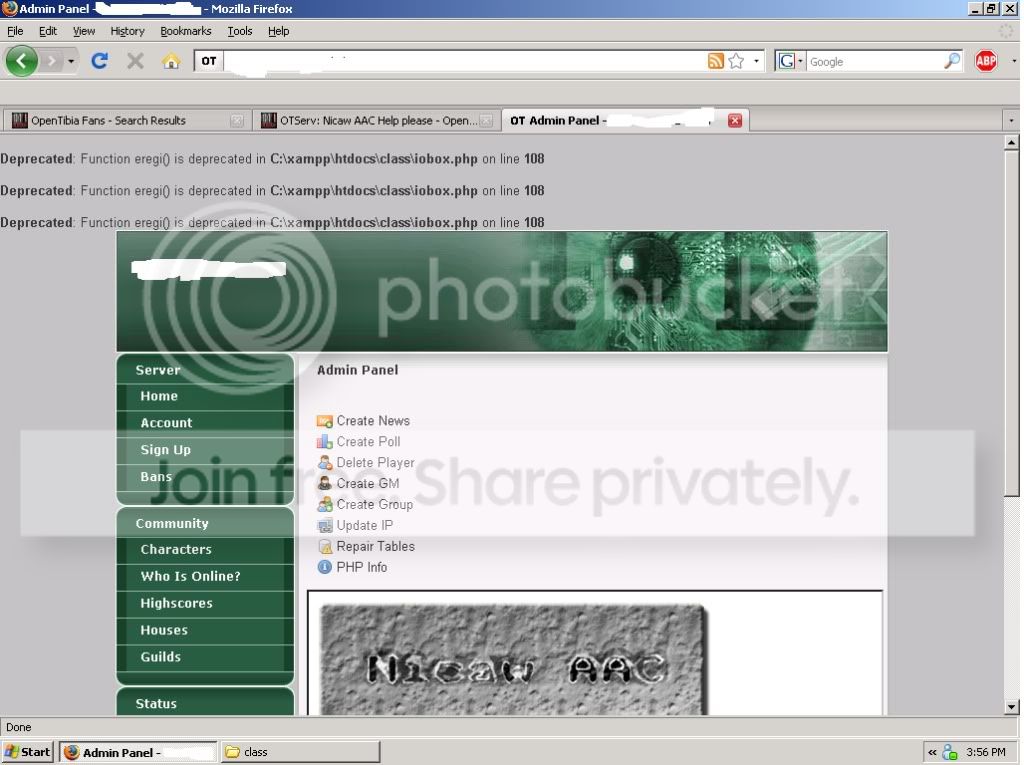Open the Adblock Plus dropdown arrow
The image size is (1024, 765).
tap(1013, 61)
